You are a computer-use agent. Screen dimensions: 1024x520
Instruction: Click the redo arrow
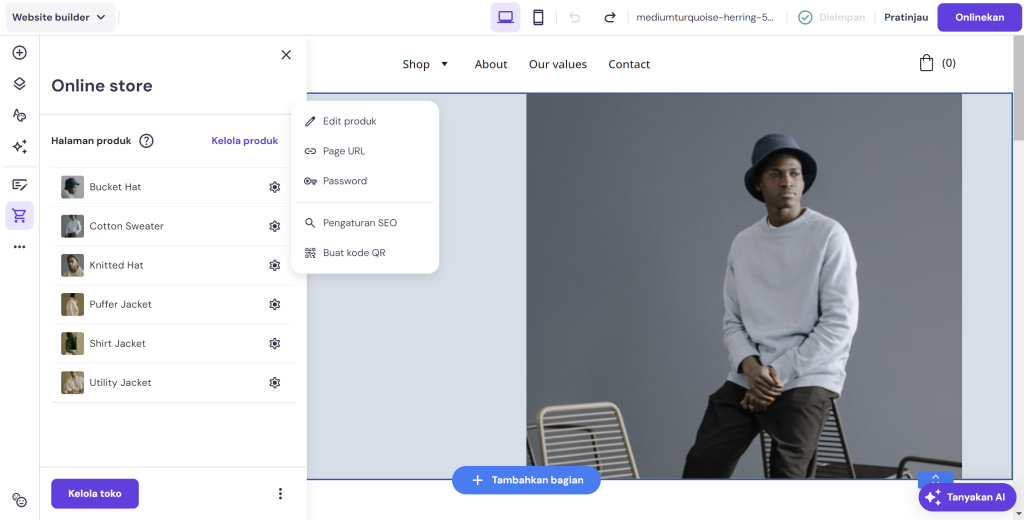(610, 18)
